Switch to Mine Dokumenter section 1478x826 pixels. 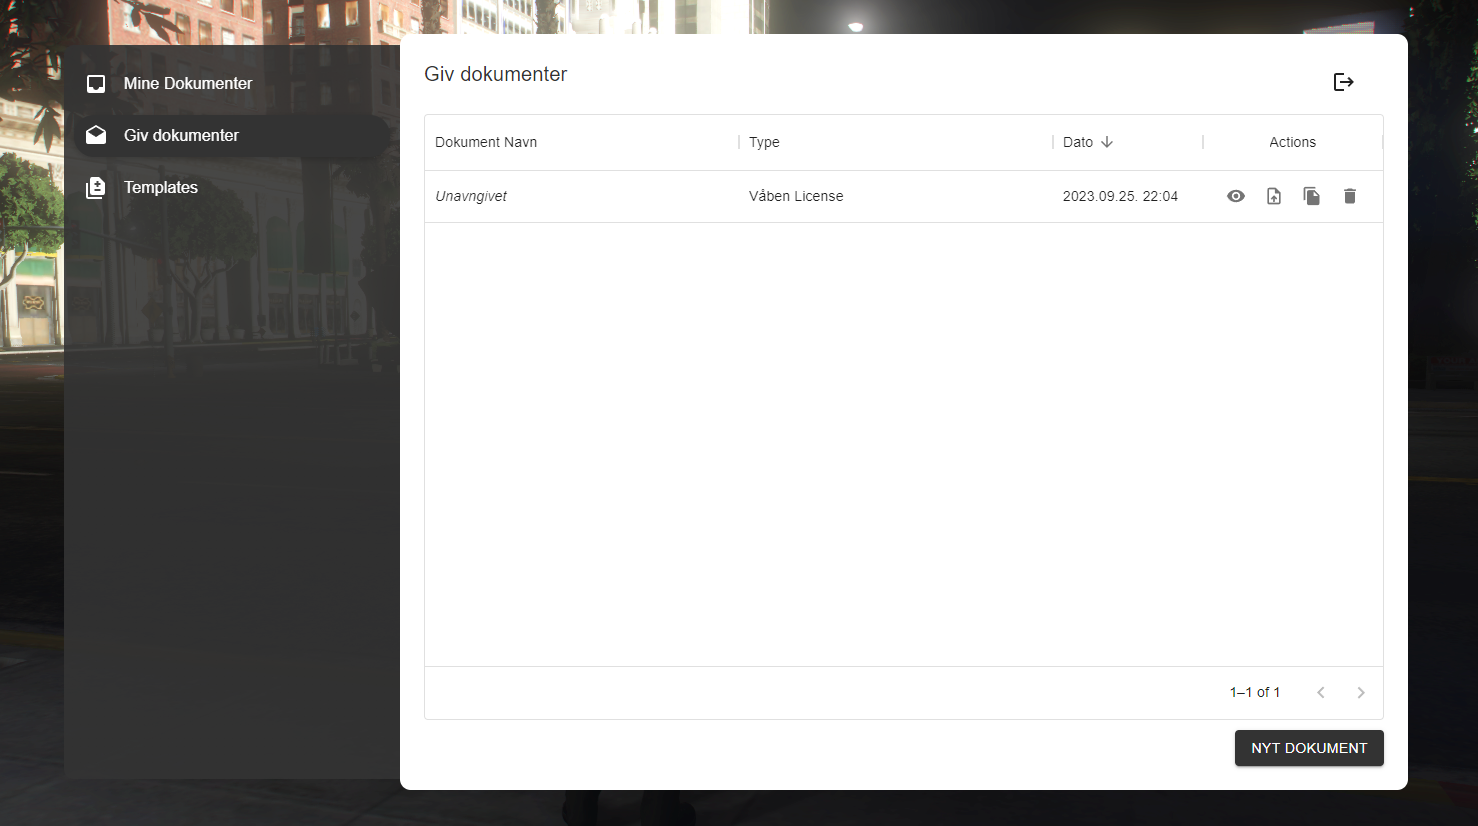click(187, 83)
